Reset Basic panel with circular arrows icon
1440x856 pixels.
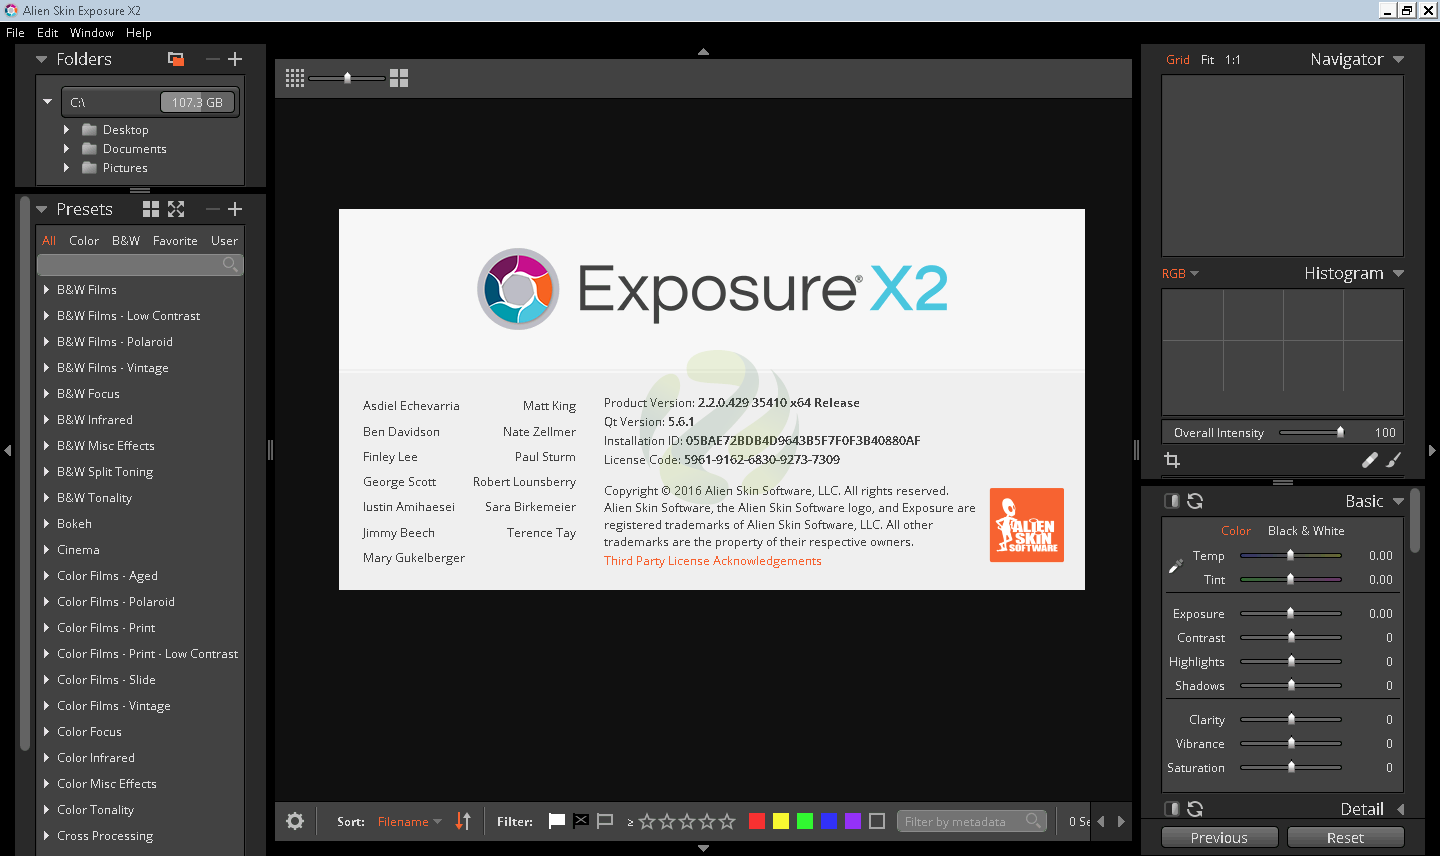1195,501
